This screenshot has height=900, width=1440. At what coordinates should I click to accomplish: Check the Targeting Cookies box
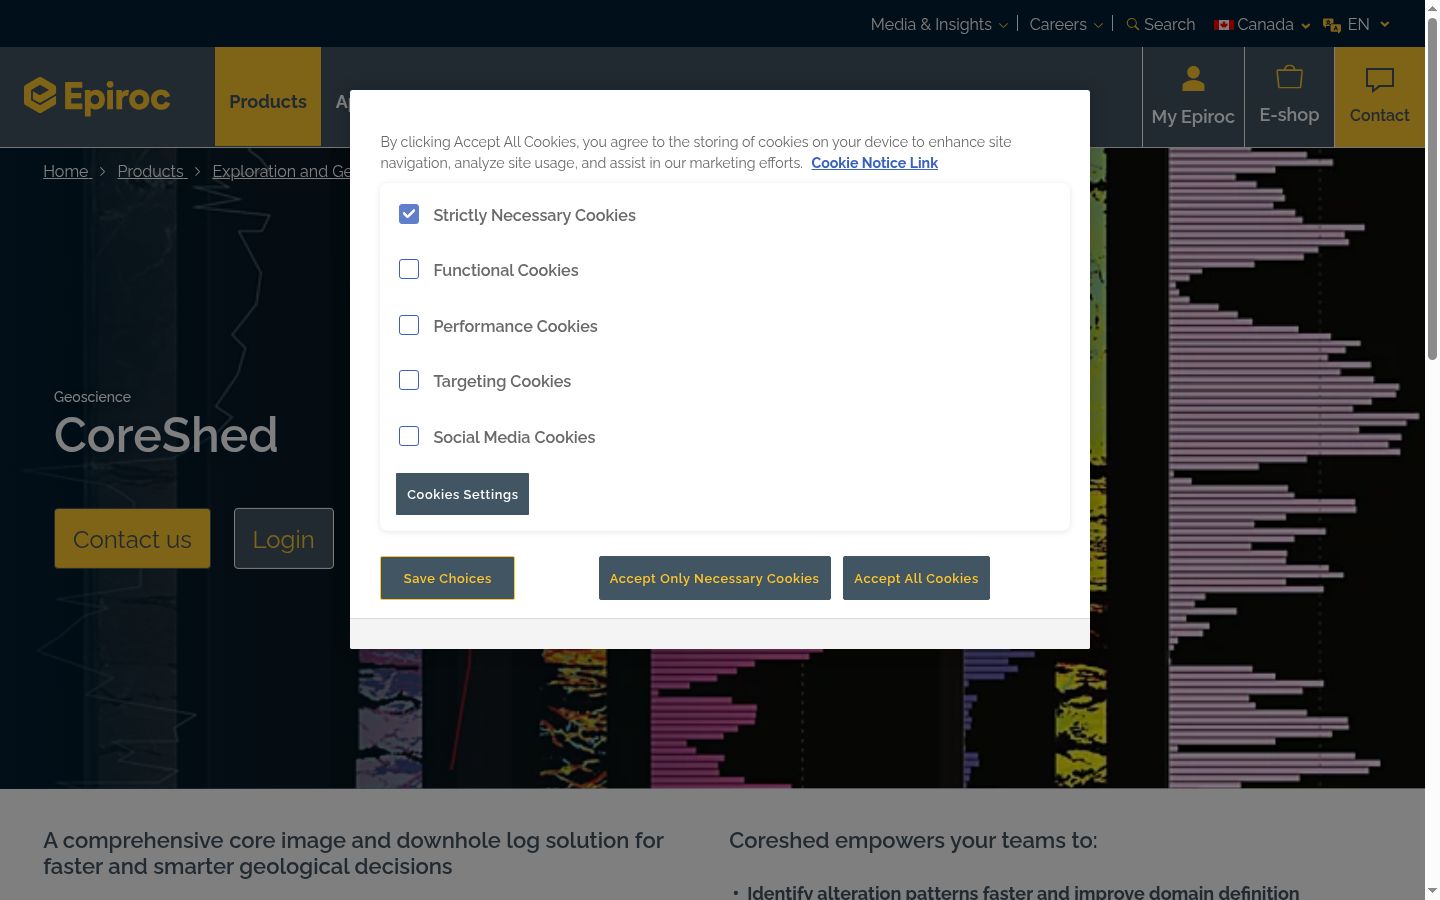(x=409, y=380)
